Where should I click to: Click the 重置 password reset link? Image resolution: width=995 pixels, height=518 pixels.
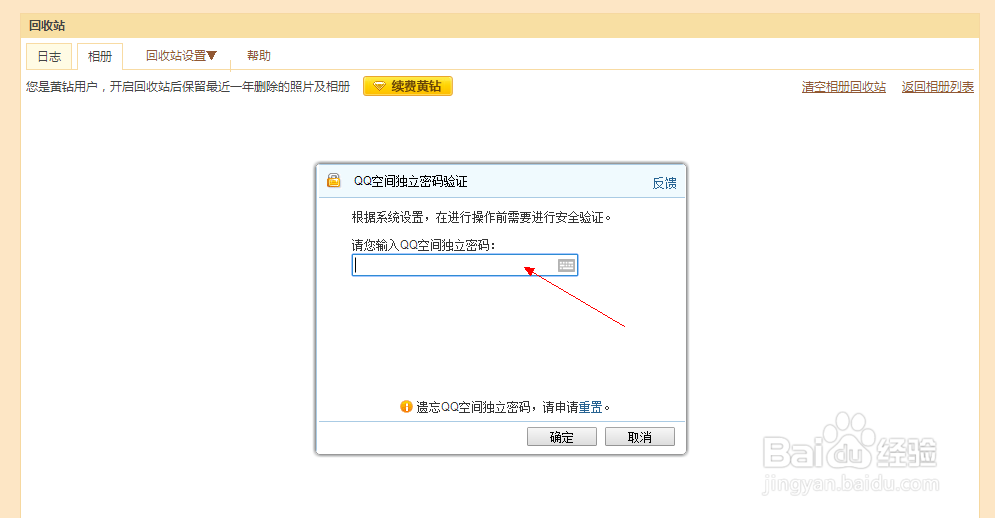click(x=590, y=407)
